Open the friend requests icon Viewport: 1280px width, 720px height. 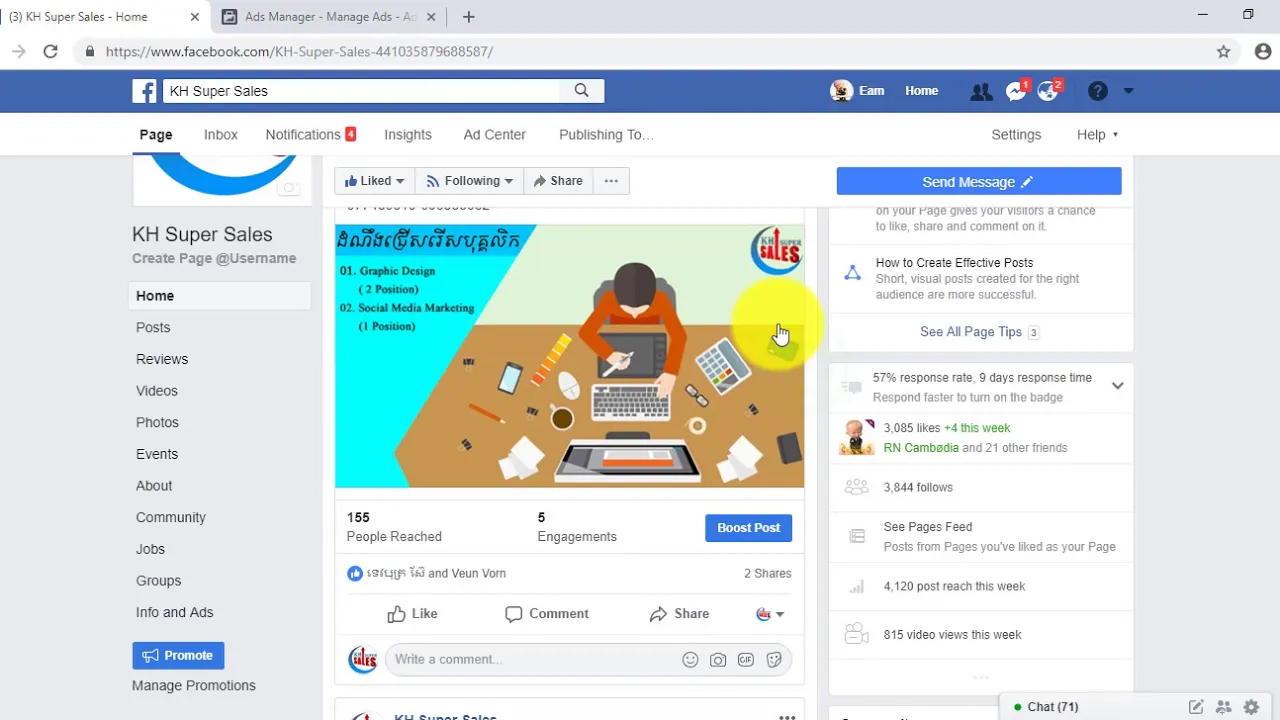coord(981,91)
